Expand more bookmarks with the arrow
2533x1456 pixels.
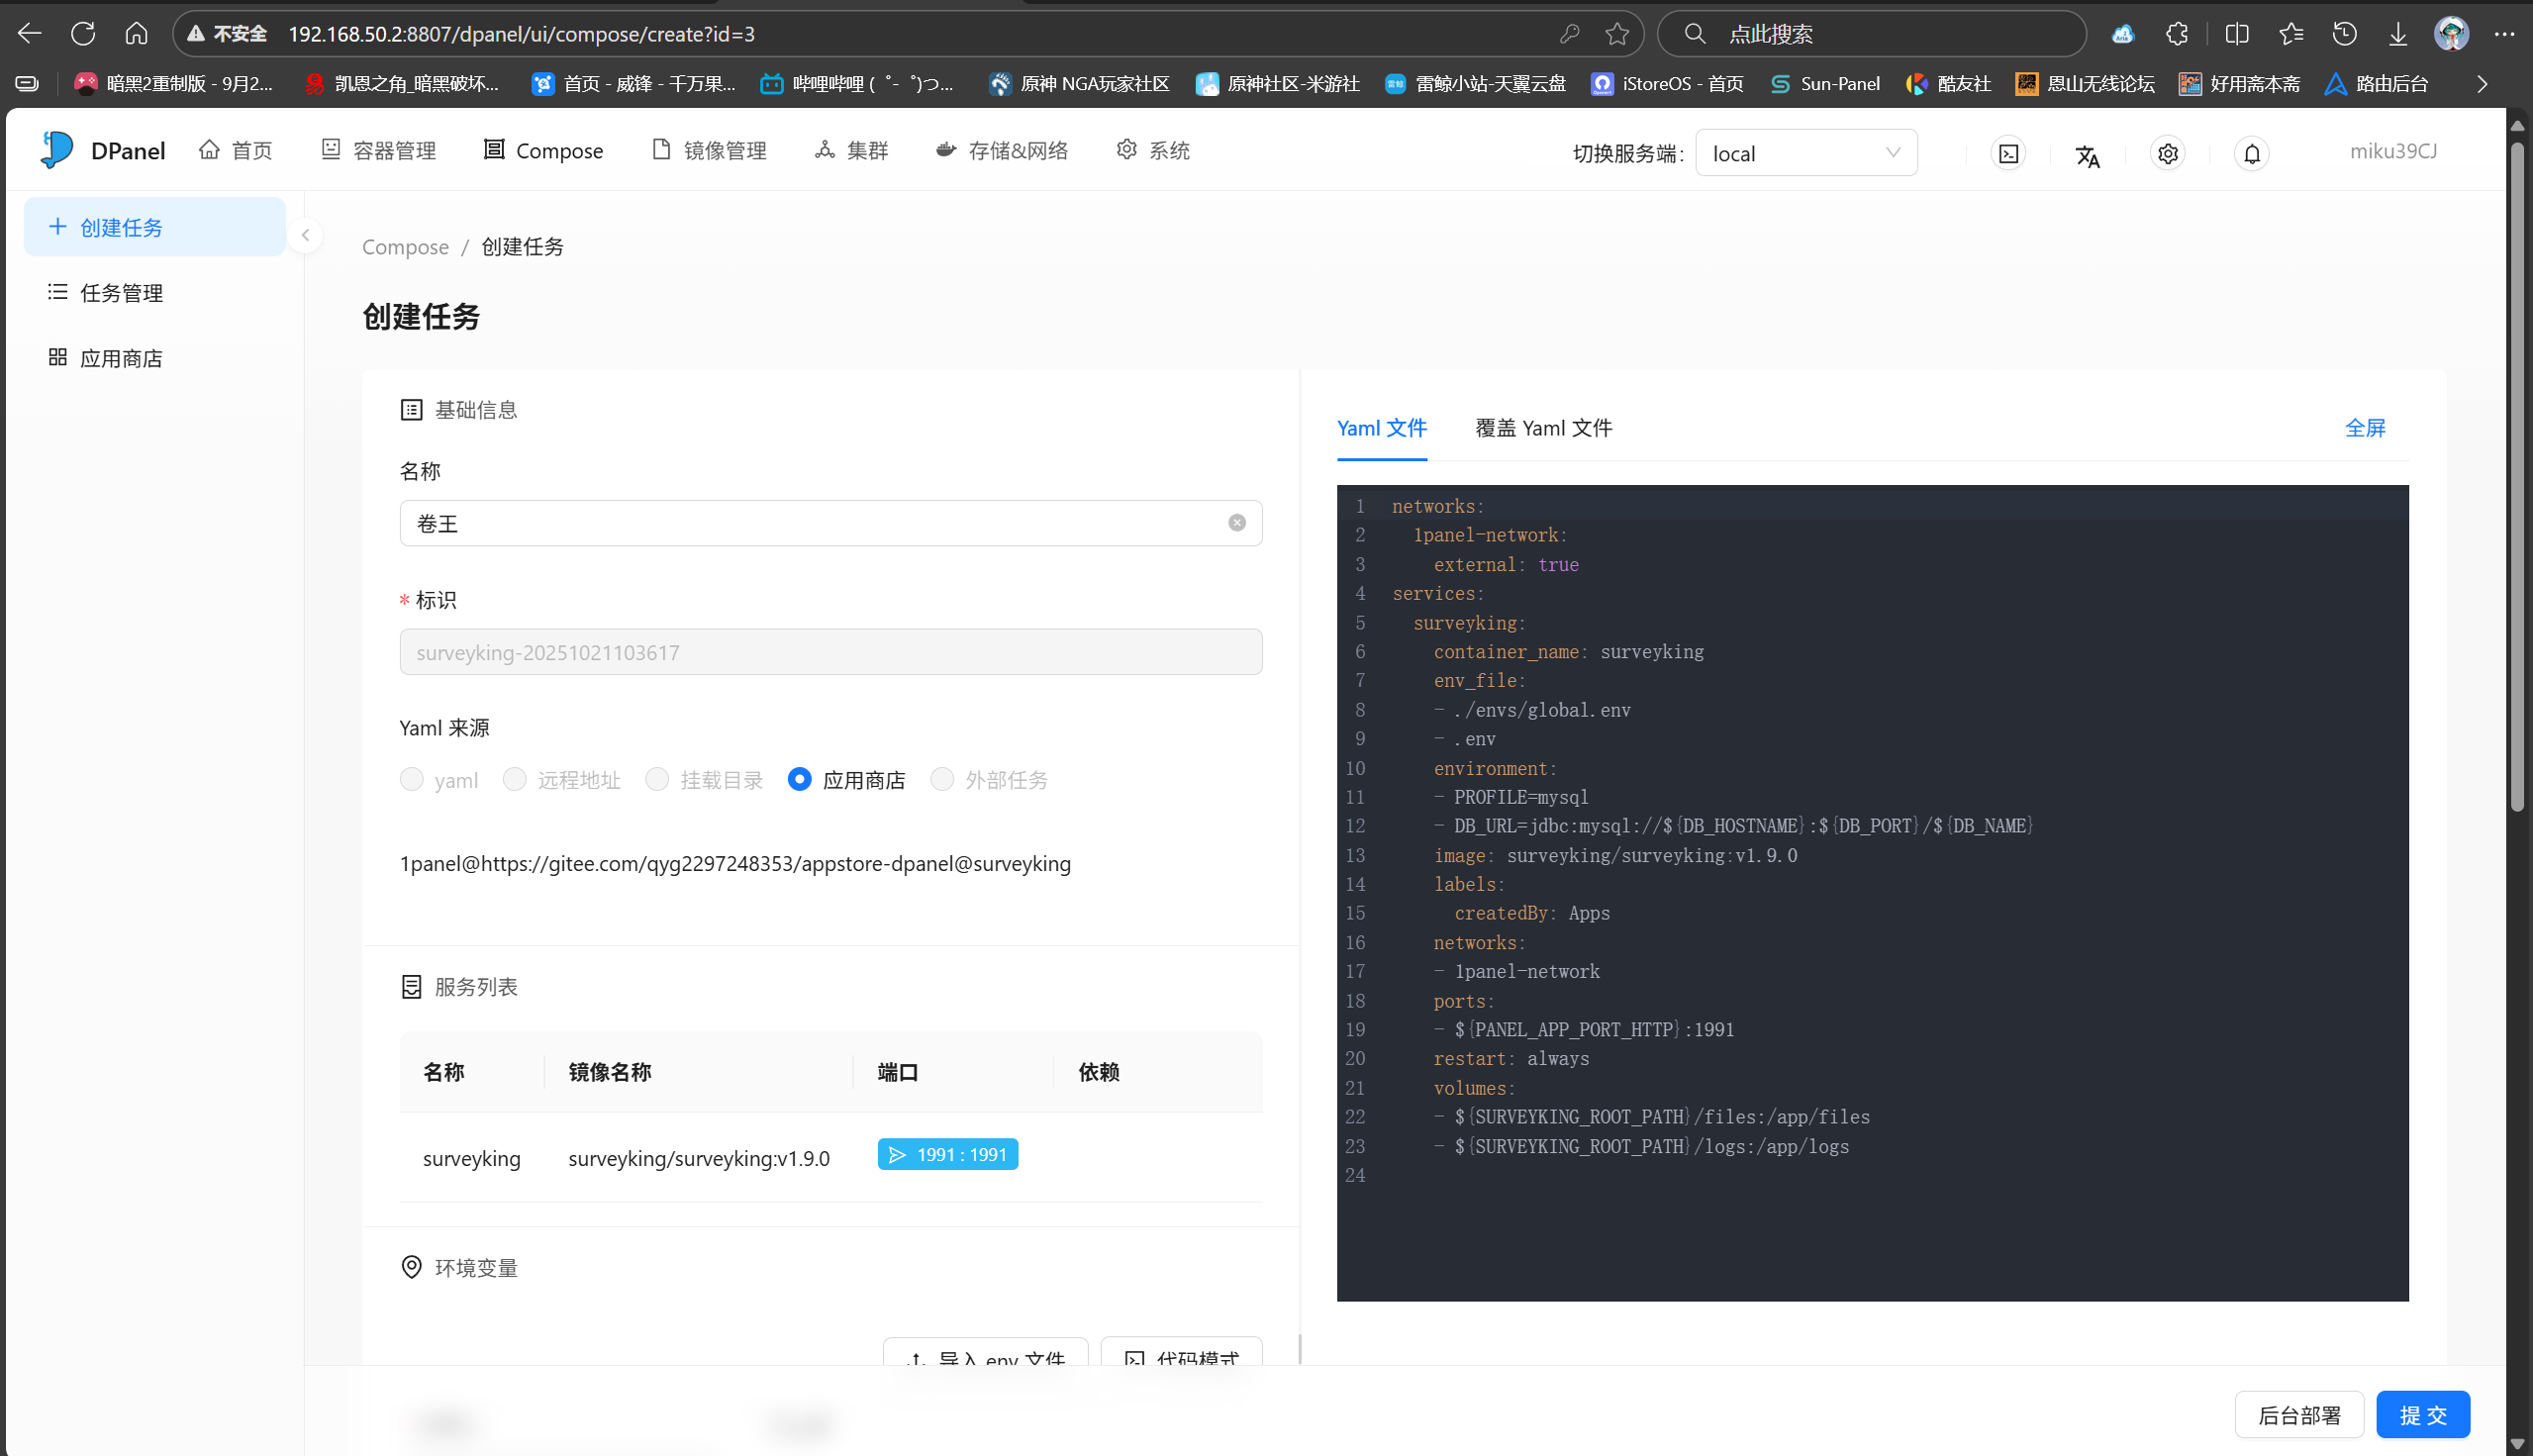(x=2481, y=84)
